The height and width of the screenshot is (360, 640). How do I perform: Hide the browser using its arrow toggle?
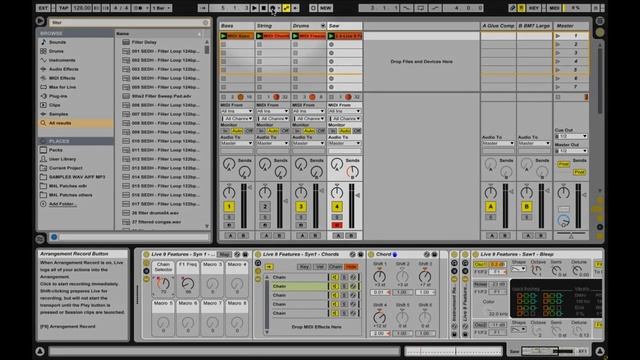(x=40, y=21)
